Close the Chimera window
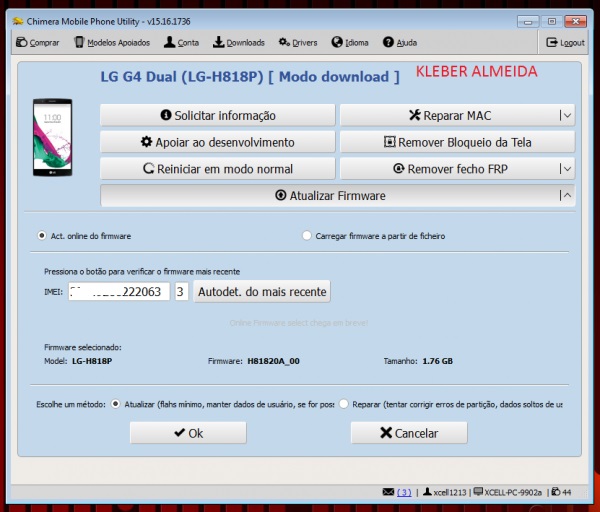 [x=576, y=21]
